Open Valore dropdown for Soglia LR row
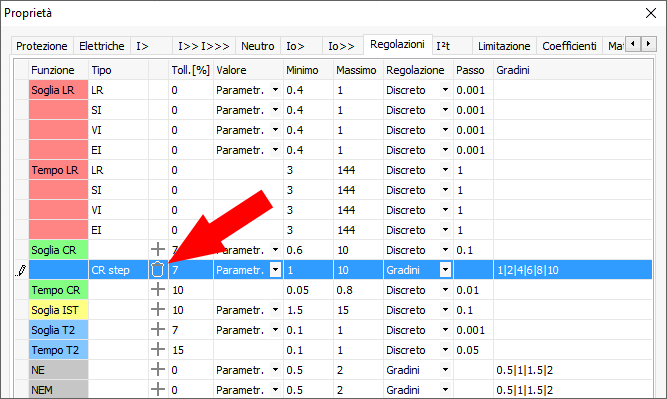 (x=275, y=90)
